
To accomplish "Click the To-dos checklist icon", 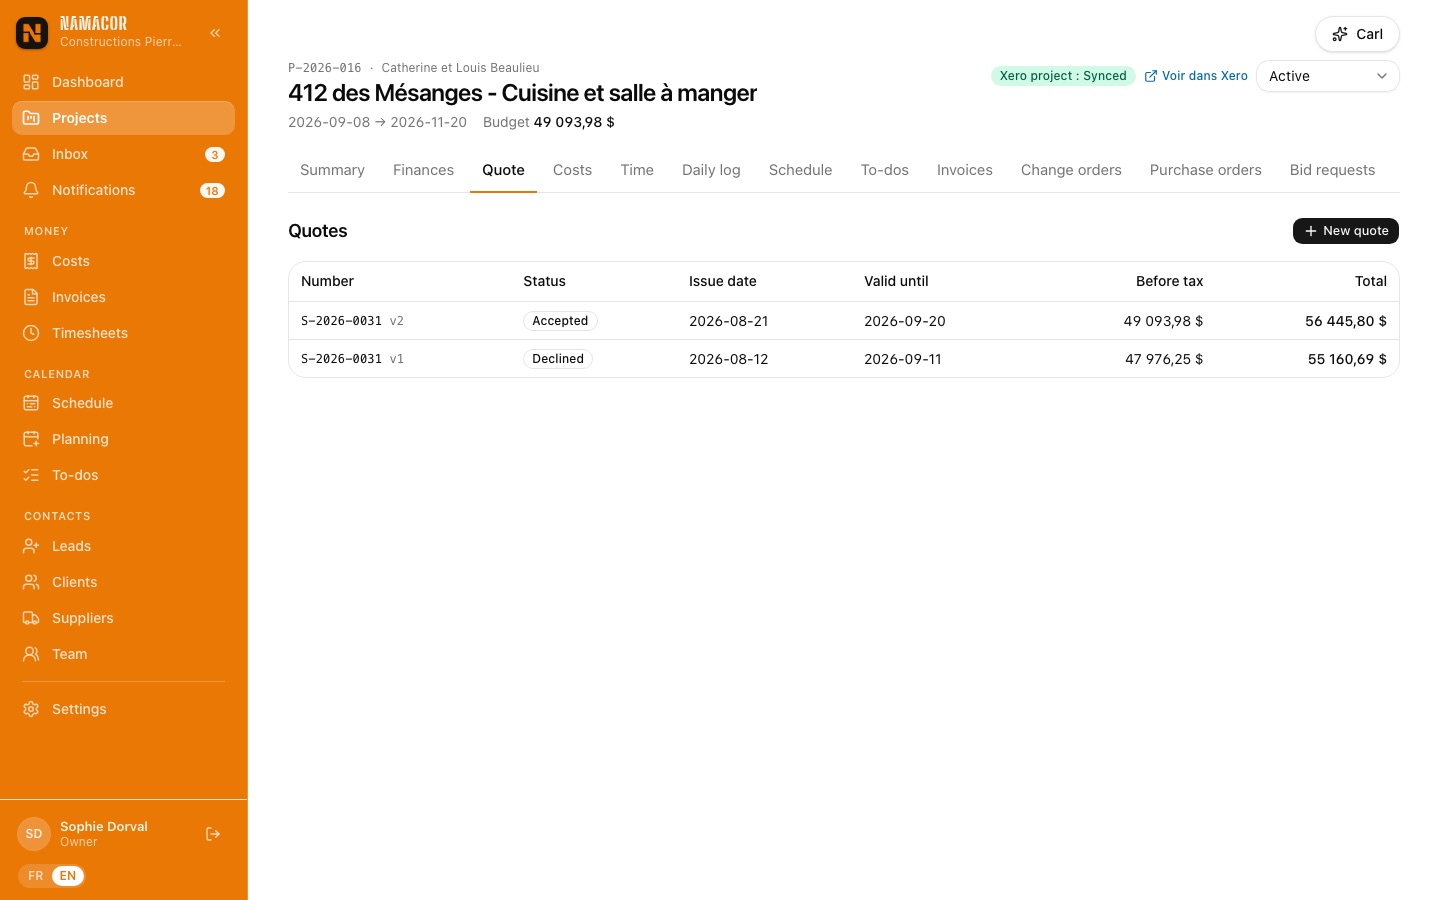I will click(31, 475).
